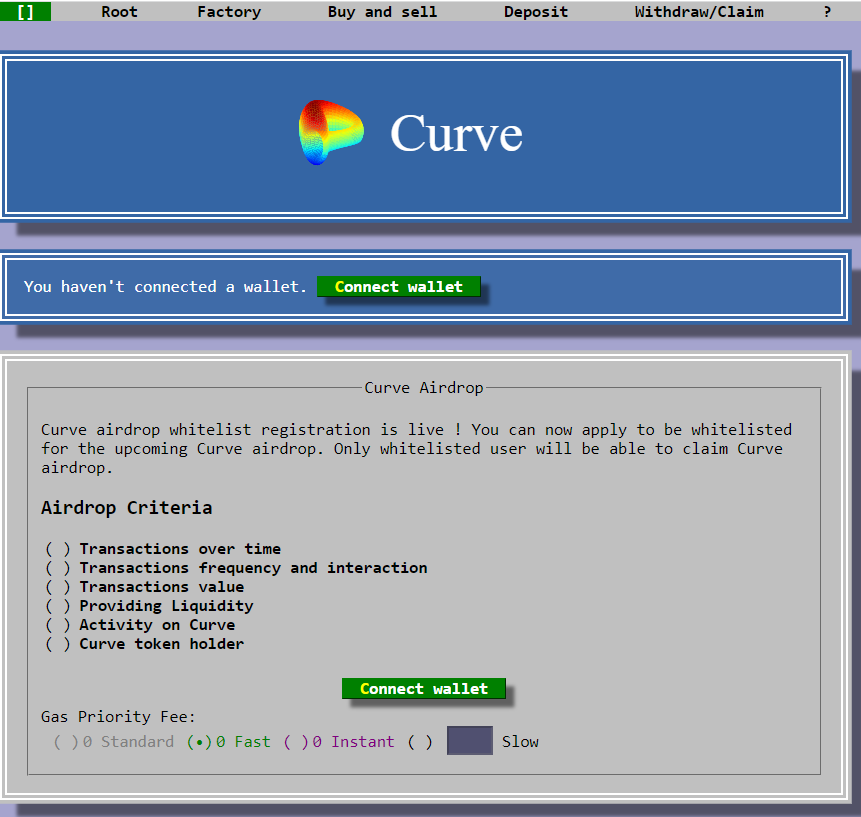
Task: Click the "You haven't connected a wallet." text
Action: pos(165,287)
